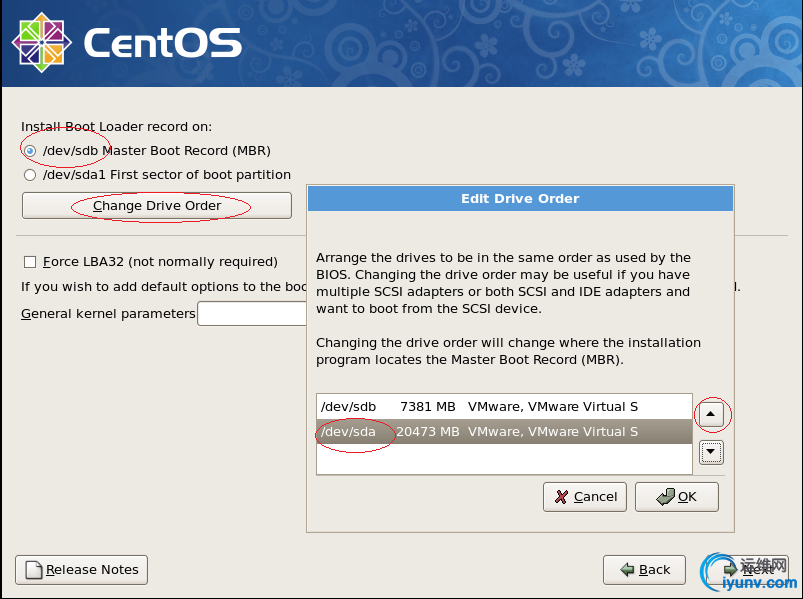The image size is (803, 599).
Task: Go Back to previous installer step
Action: coord(644,570)
